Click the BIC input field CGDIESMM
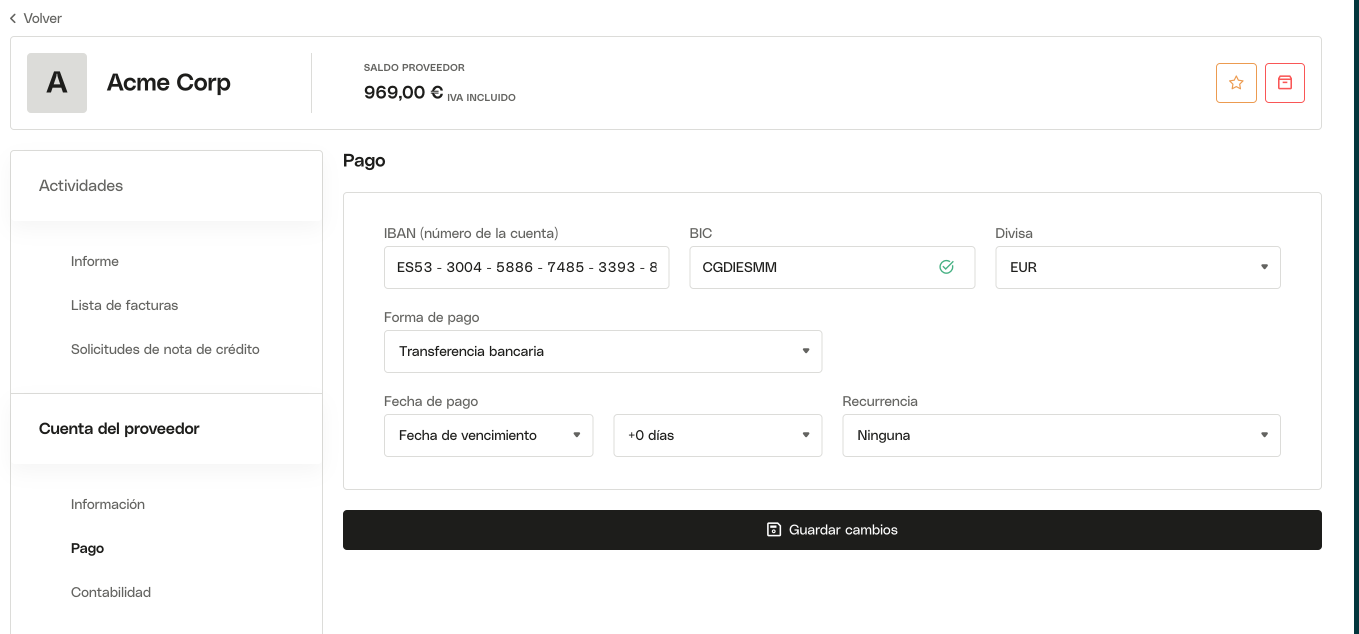 (x=832, y=268)
